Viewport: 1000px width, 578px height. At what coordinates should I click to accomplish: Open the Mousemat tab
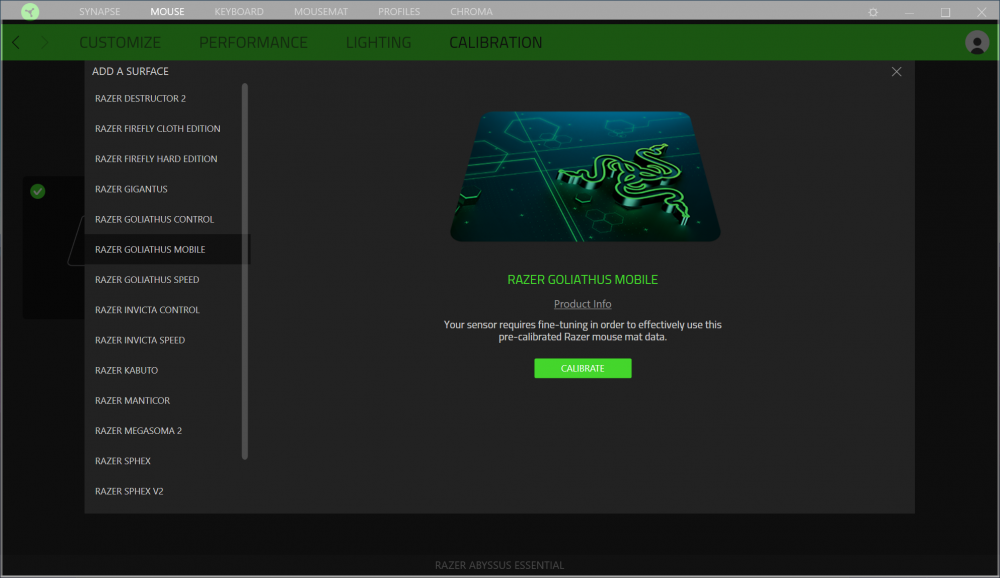[x=321, y=11]
